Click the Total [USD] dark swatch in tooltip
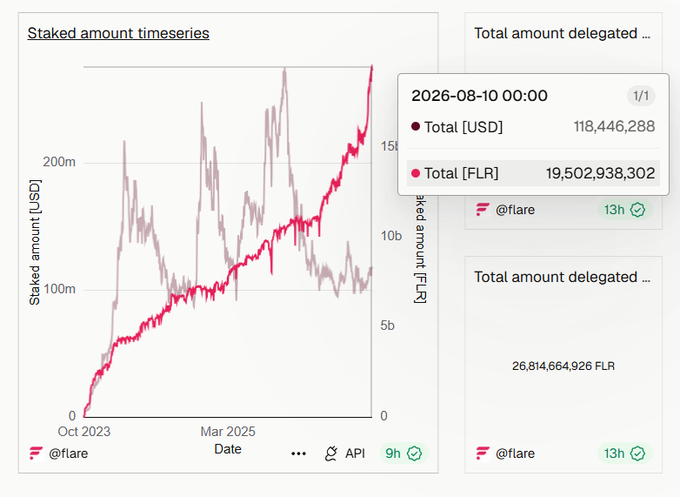680x497 pixels. (x=415, y=127)
